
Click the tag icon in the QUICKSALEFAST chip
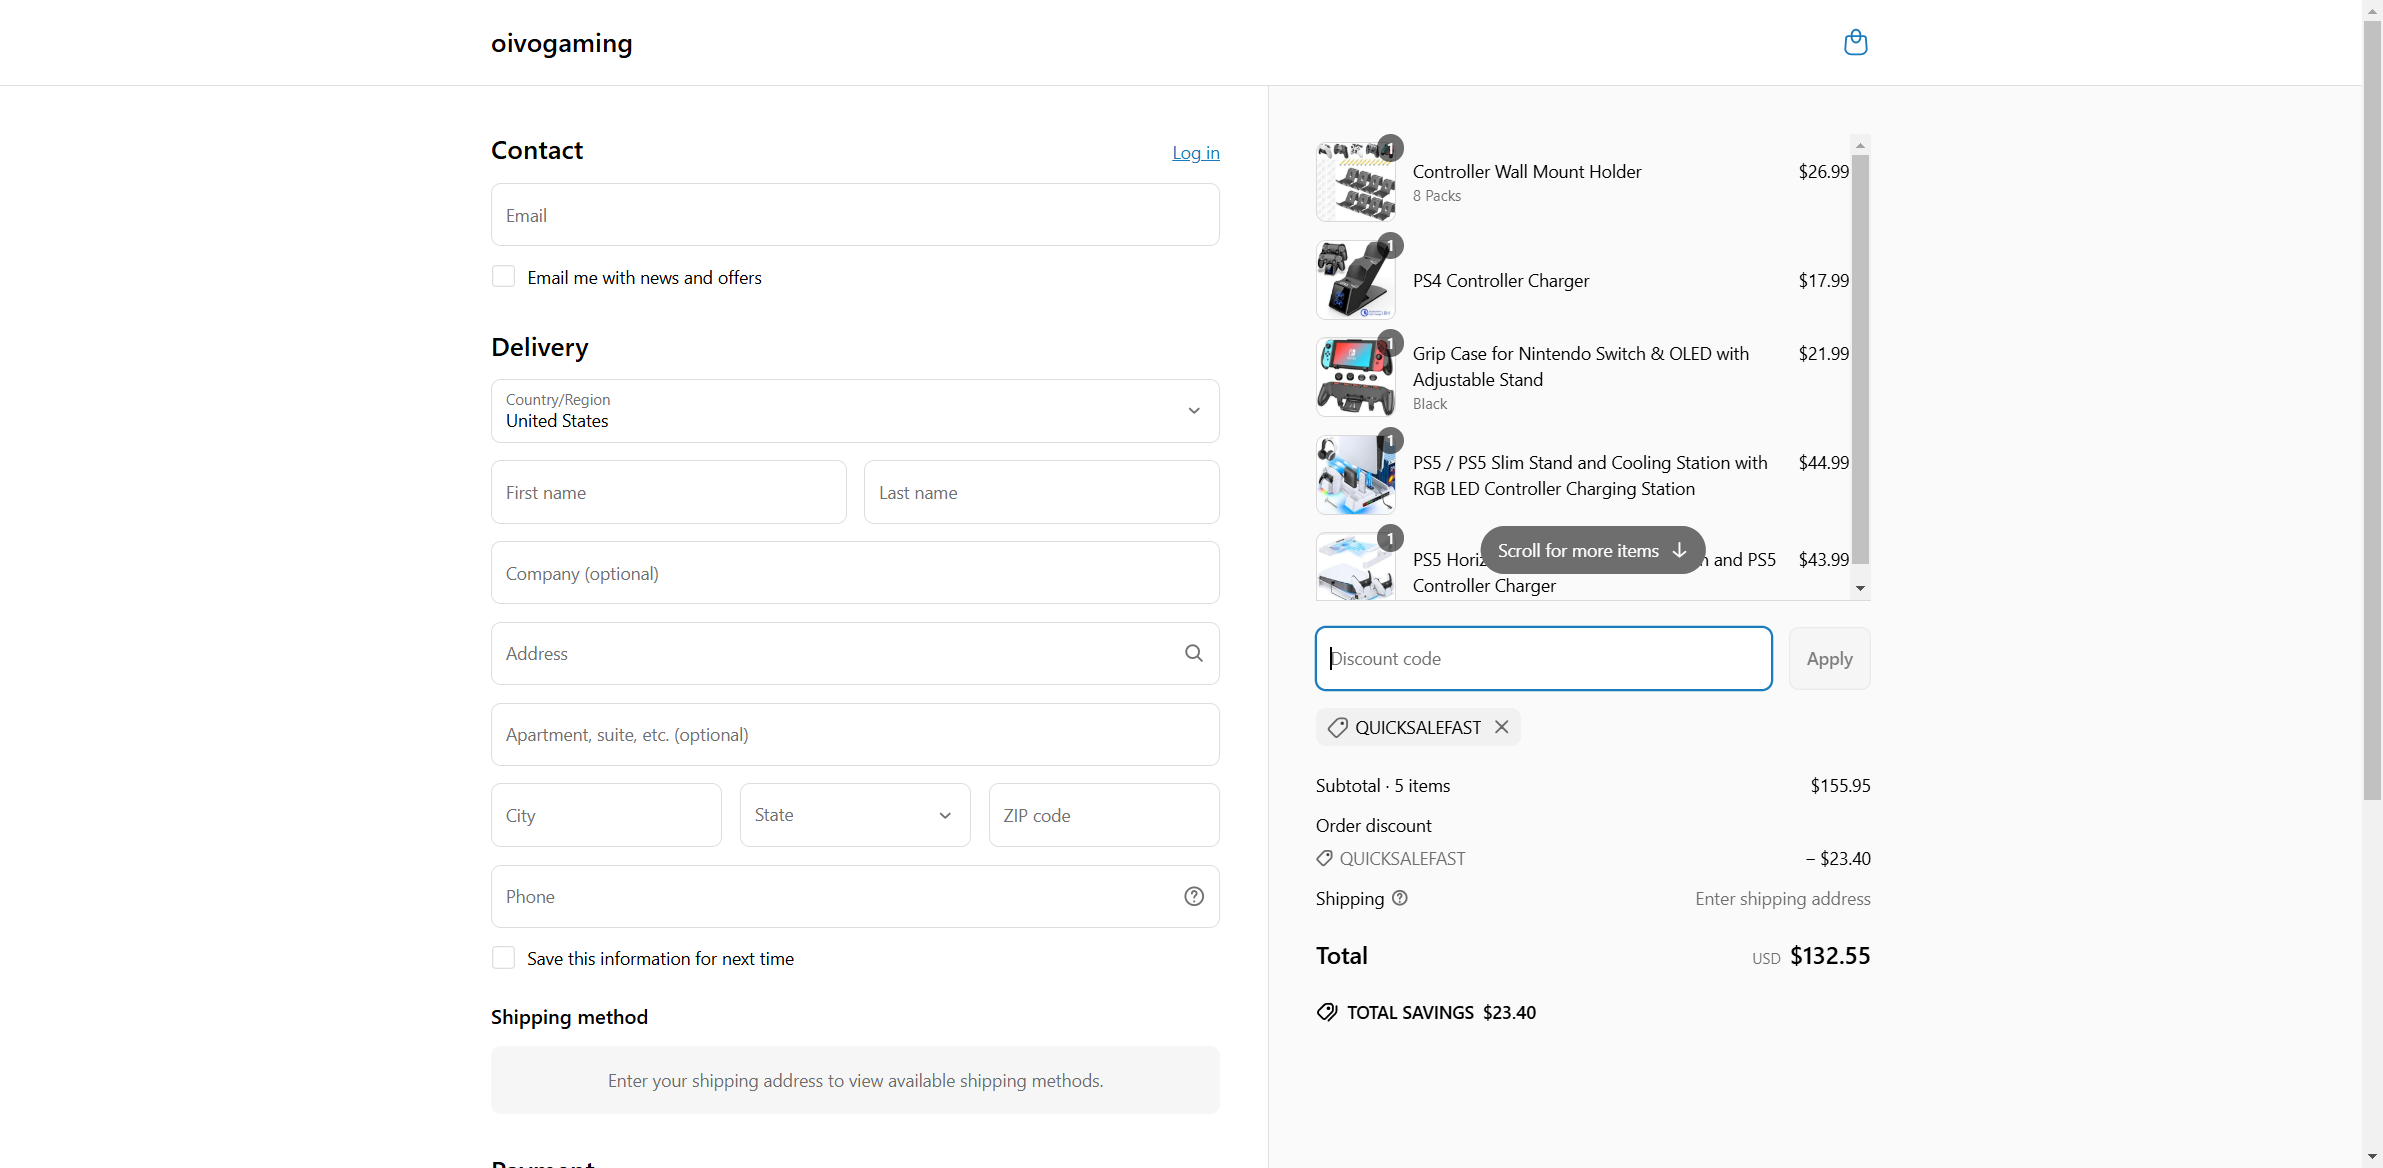[x=1337, y=728]
